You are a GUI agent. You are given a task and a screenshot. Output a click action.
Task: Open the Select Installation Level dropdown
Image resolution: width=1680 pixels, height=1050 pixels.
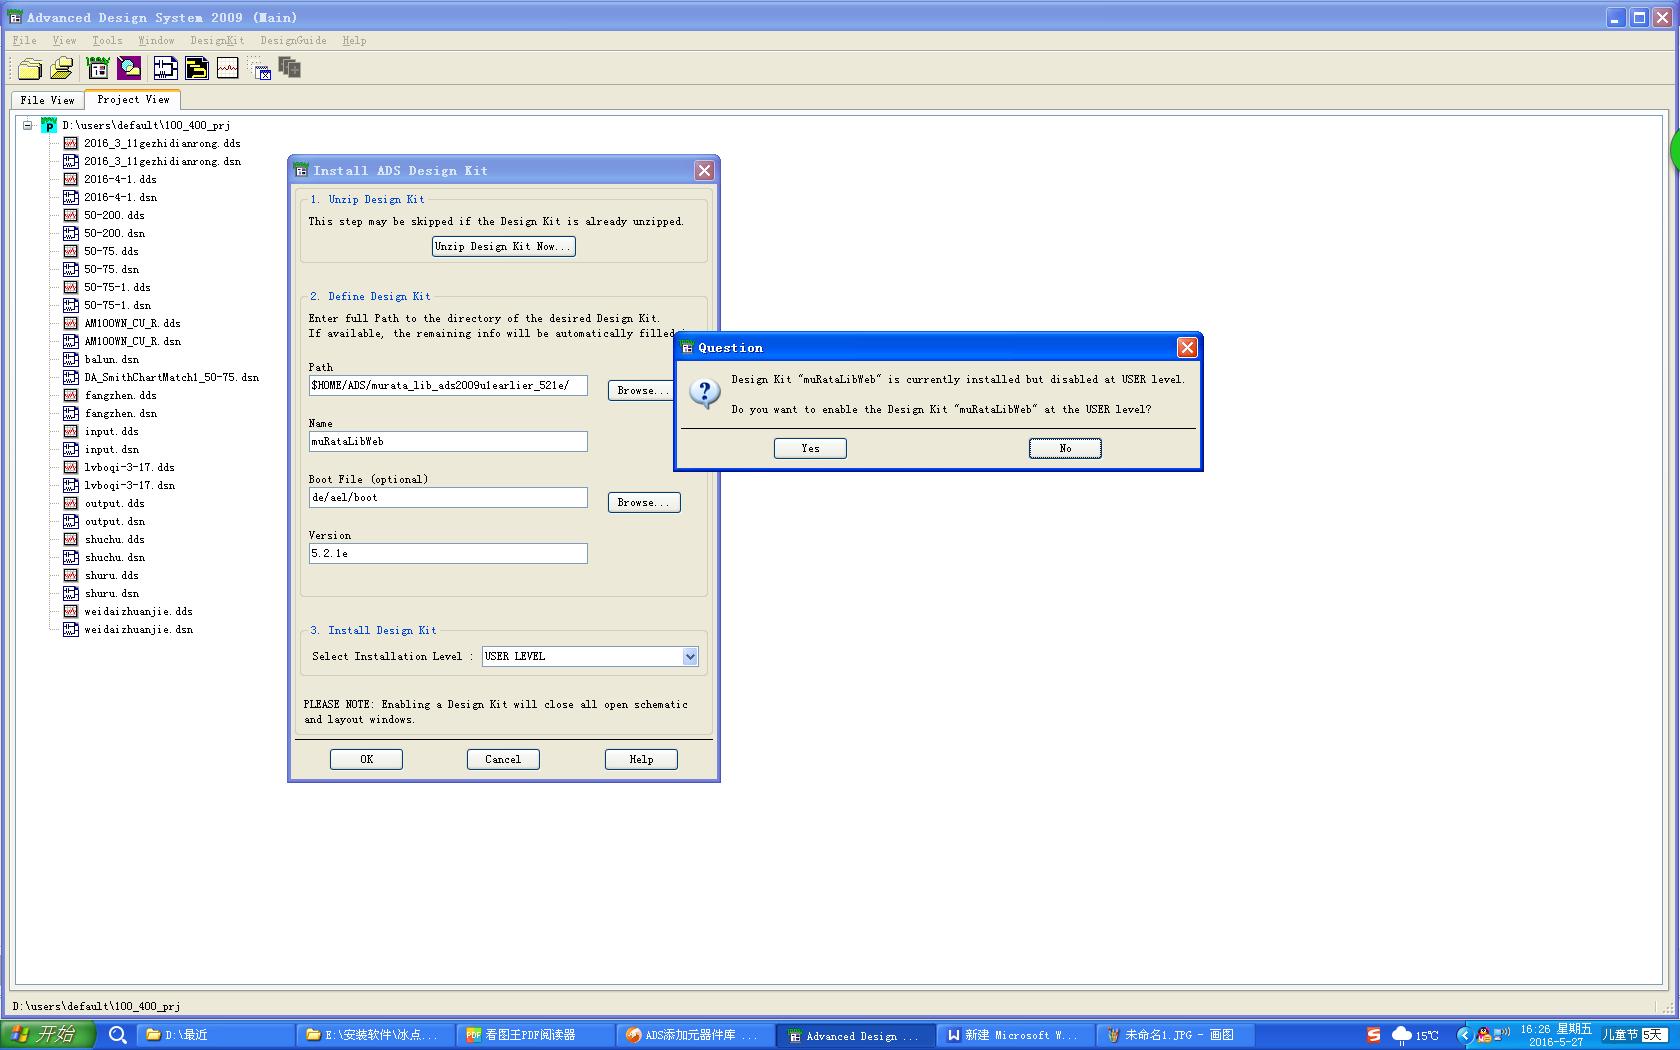690,657
